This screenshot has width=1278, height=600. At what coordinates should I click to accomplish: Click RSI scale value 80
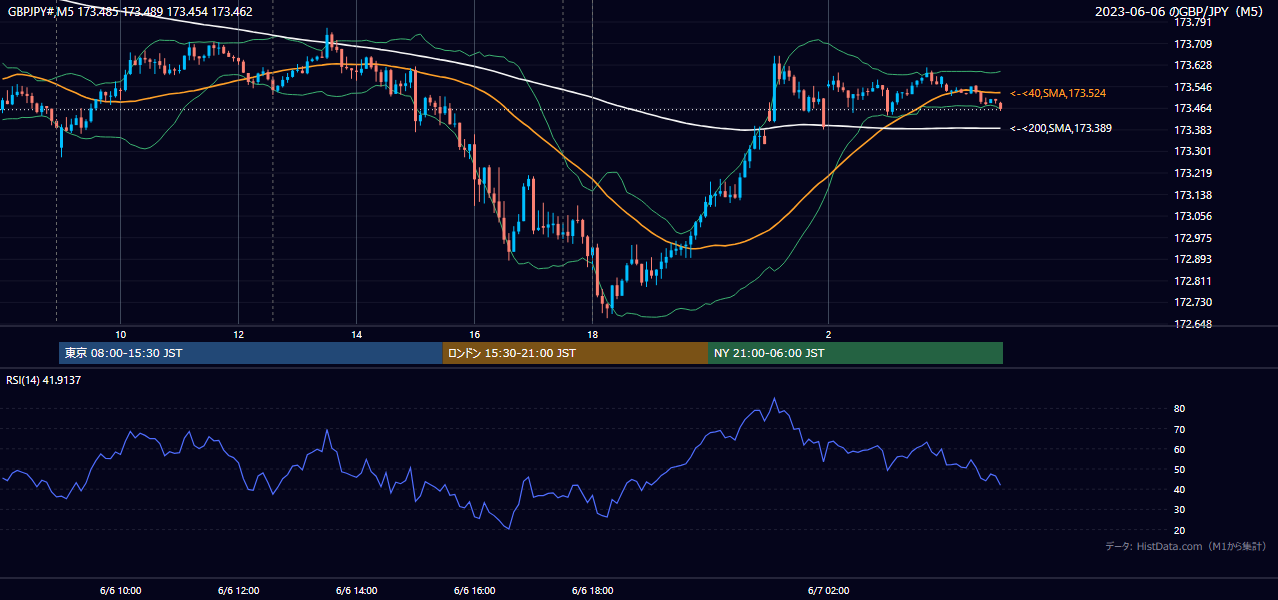click(1179, 409)
